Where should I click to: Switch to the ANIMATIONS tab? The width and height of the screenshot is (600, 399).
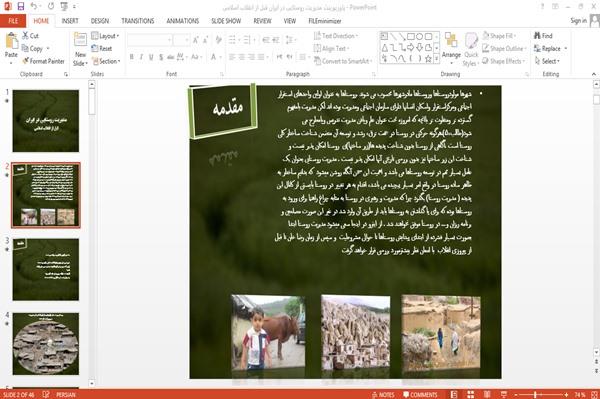tap(183, 21)
